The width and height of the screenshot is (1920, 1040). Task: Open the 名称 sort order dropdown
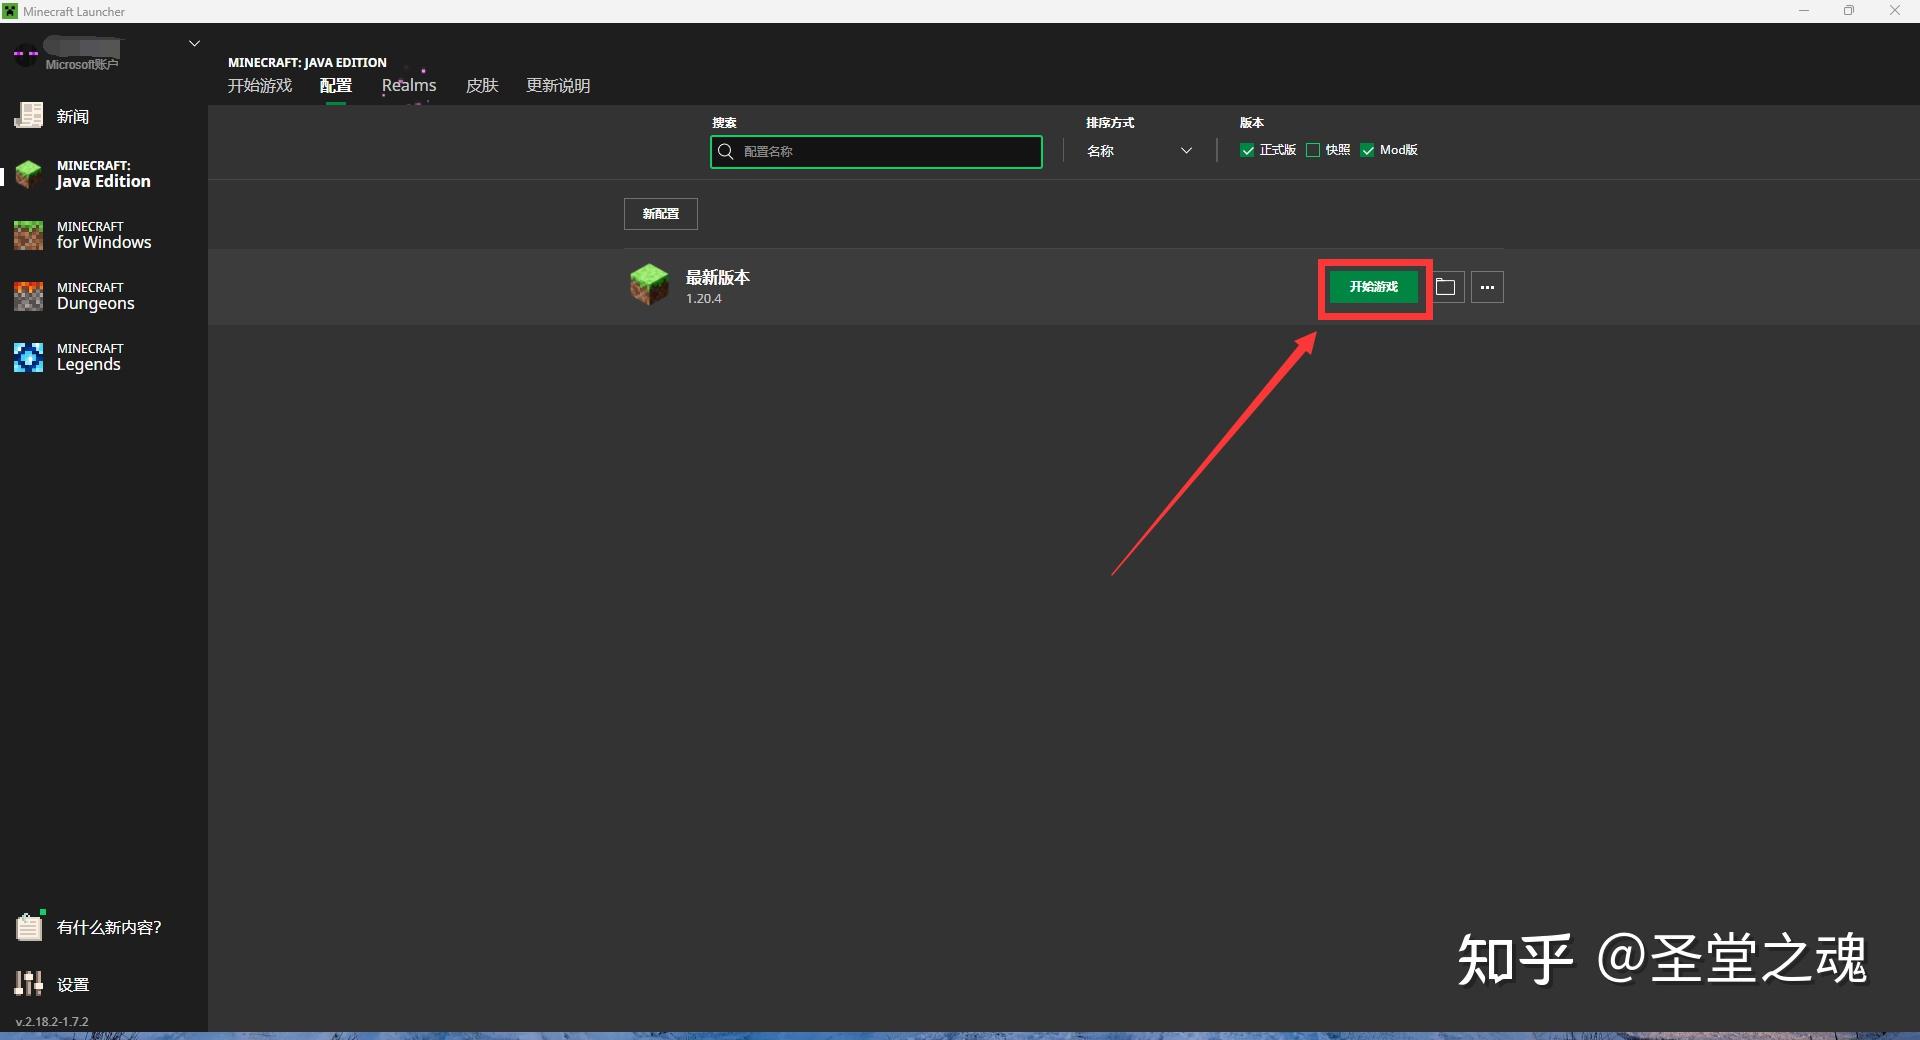pyautogui.click(x=1139, y=150)
